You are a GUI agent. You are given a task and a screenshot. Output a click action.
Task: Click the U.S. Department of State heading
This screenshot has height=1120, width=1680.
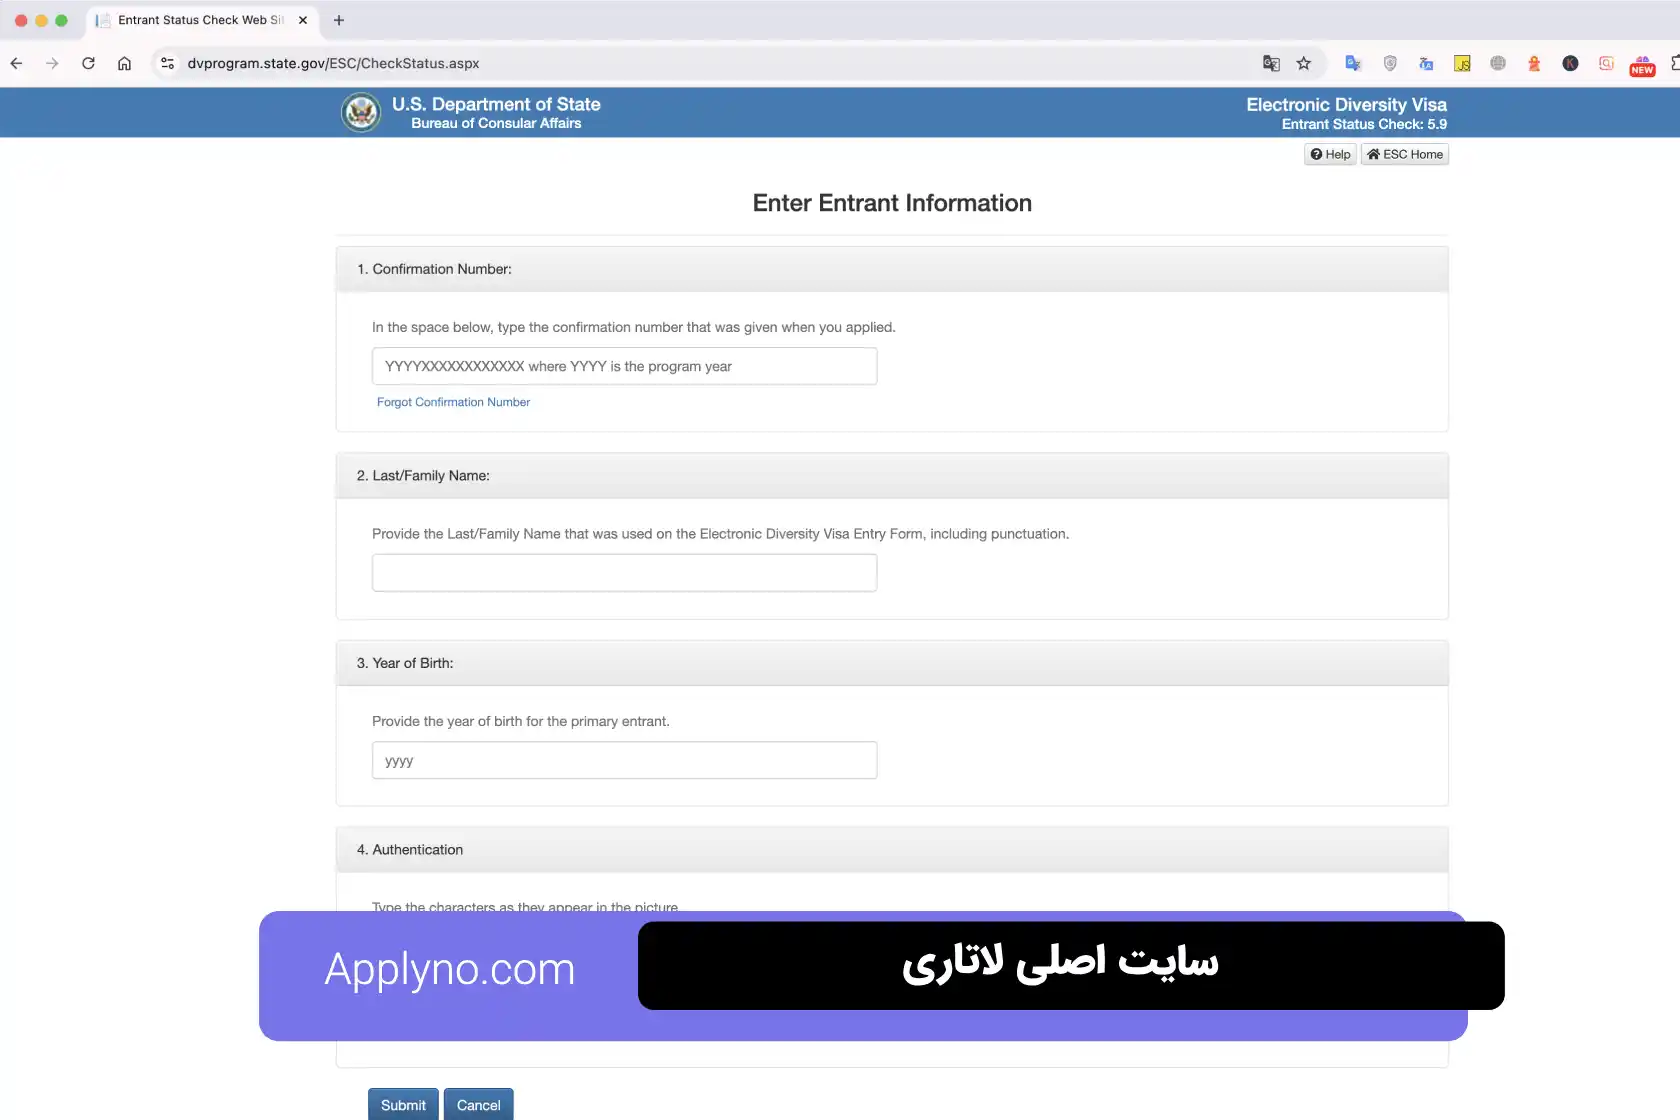[x=496, y=104]
